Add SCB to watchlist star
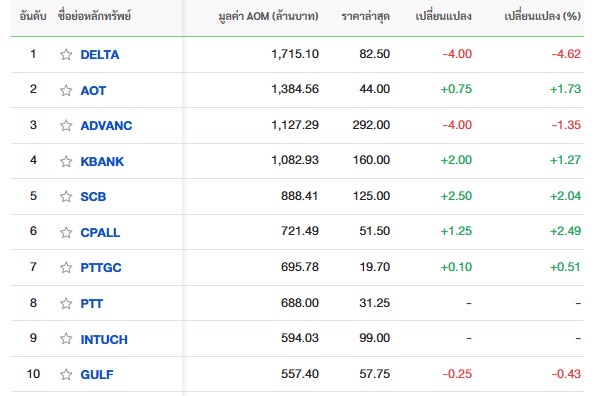This screenshot has width=602, height=396. point(66,197)
